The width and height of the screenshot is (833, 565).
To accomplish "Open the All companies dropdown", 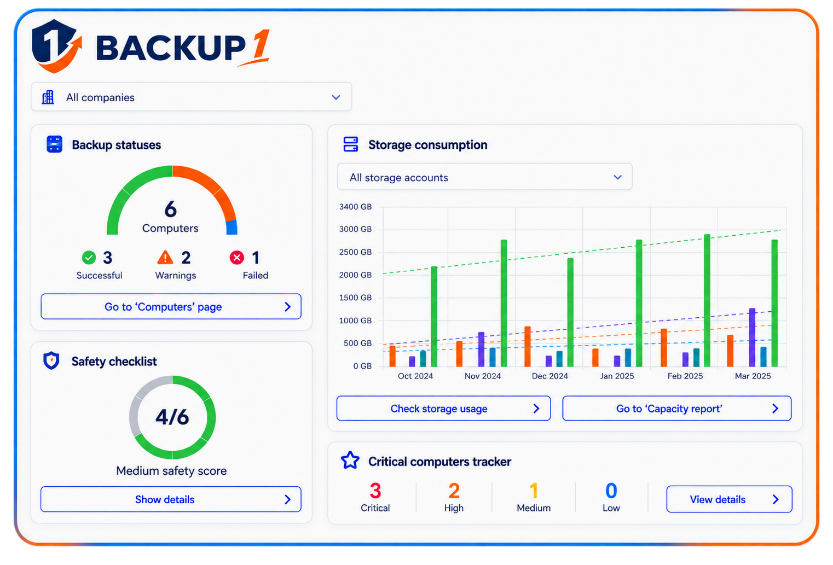I will (191, 97).
